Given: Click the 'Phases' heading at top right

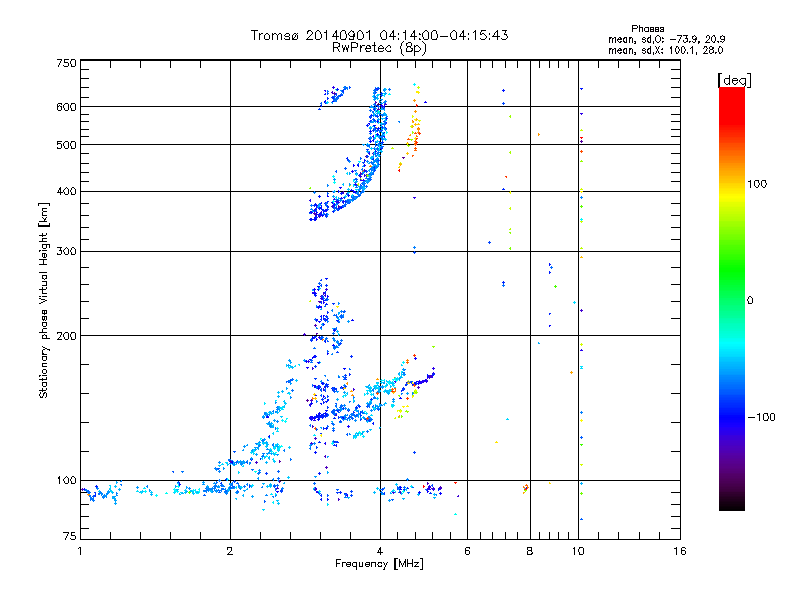Looking at the screenshot, I should (x=647, y=29).
